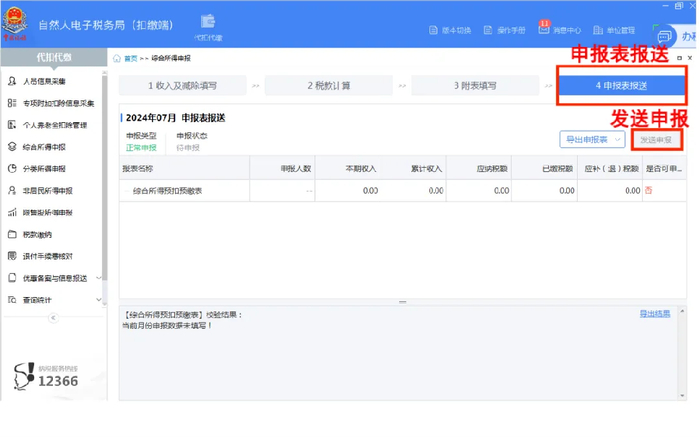Open the chat bubble 办税 assistant
The image size is (700, 438).
tap(663, 37)
